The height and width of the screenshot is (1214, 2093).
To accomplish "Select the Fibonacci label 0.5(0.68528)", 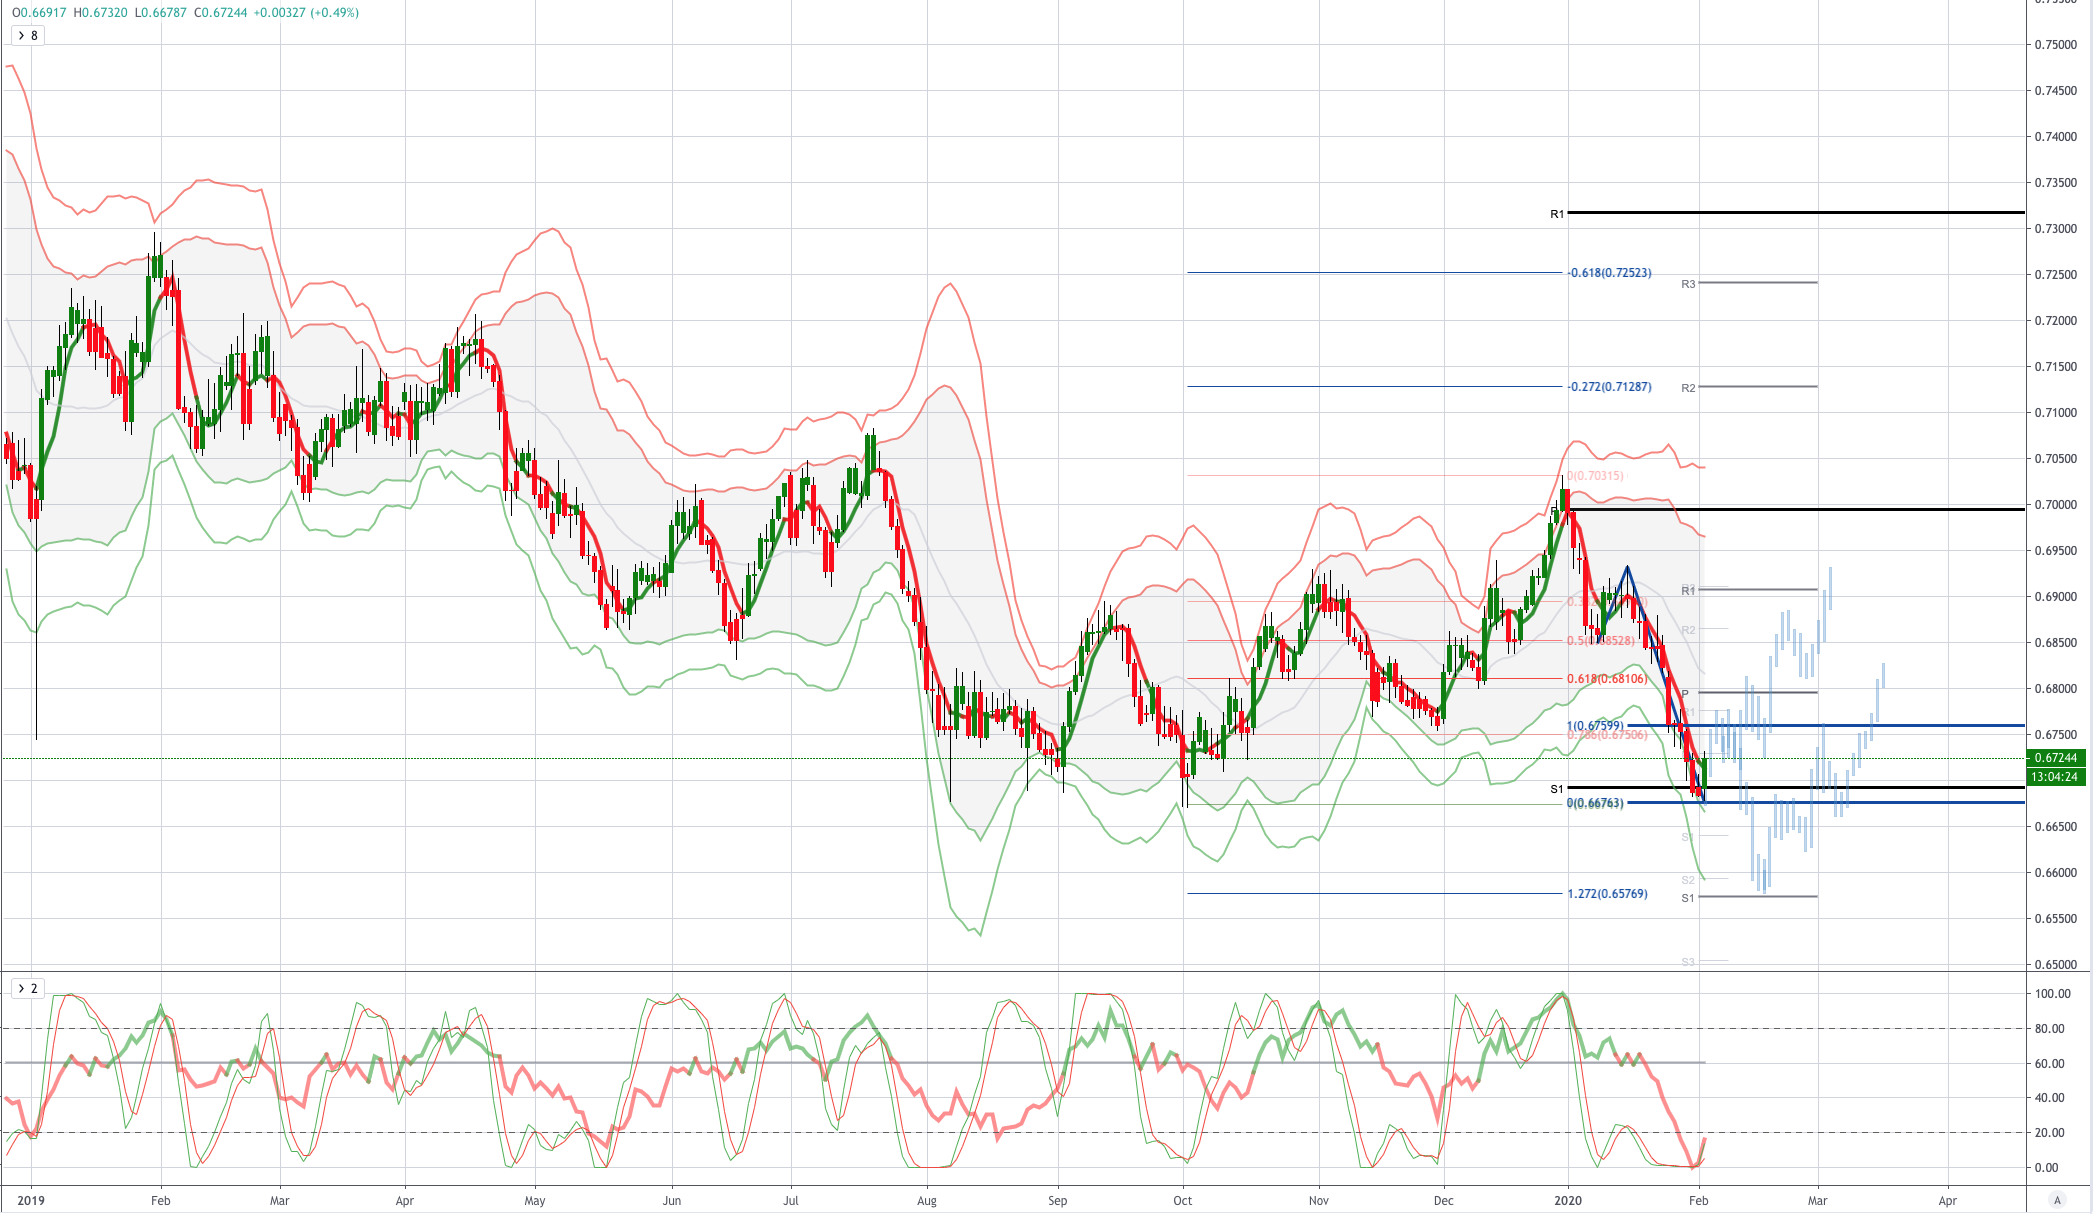I will (x=1601, y=641).
